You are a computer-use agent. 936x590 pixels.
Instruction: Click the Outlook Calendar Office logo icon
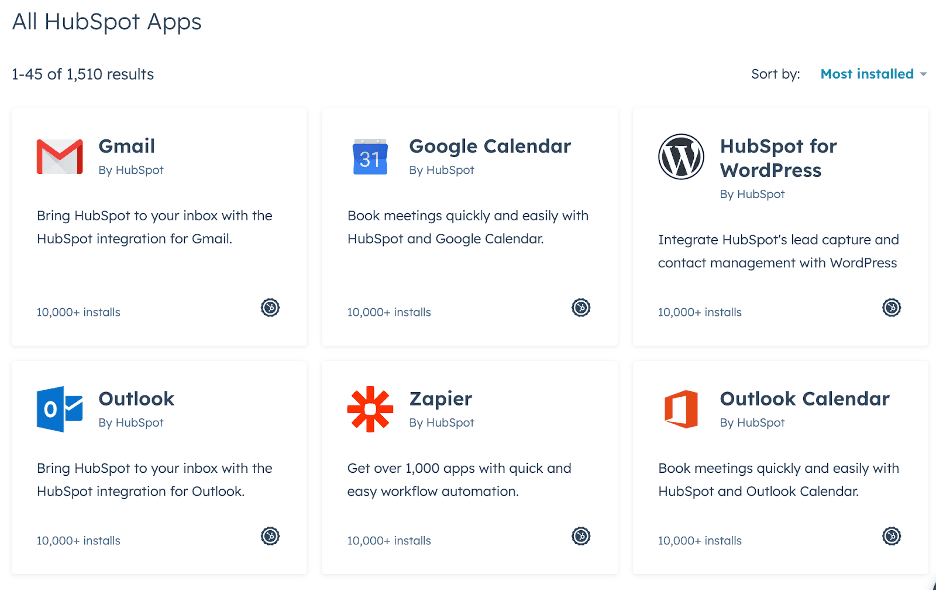click(681, 409)
